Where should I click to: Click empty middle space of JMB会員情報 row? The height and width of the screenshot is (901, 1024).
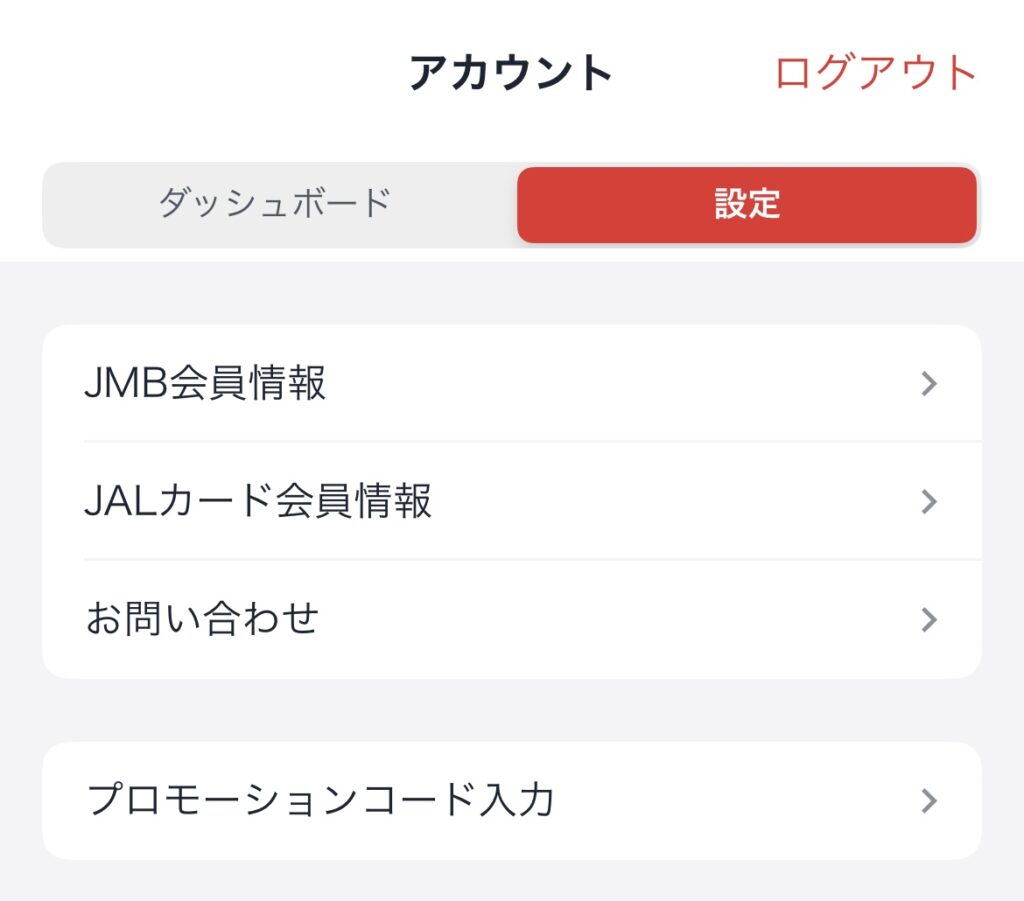point(620,383)
